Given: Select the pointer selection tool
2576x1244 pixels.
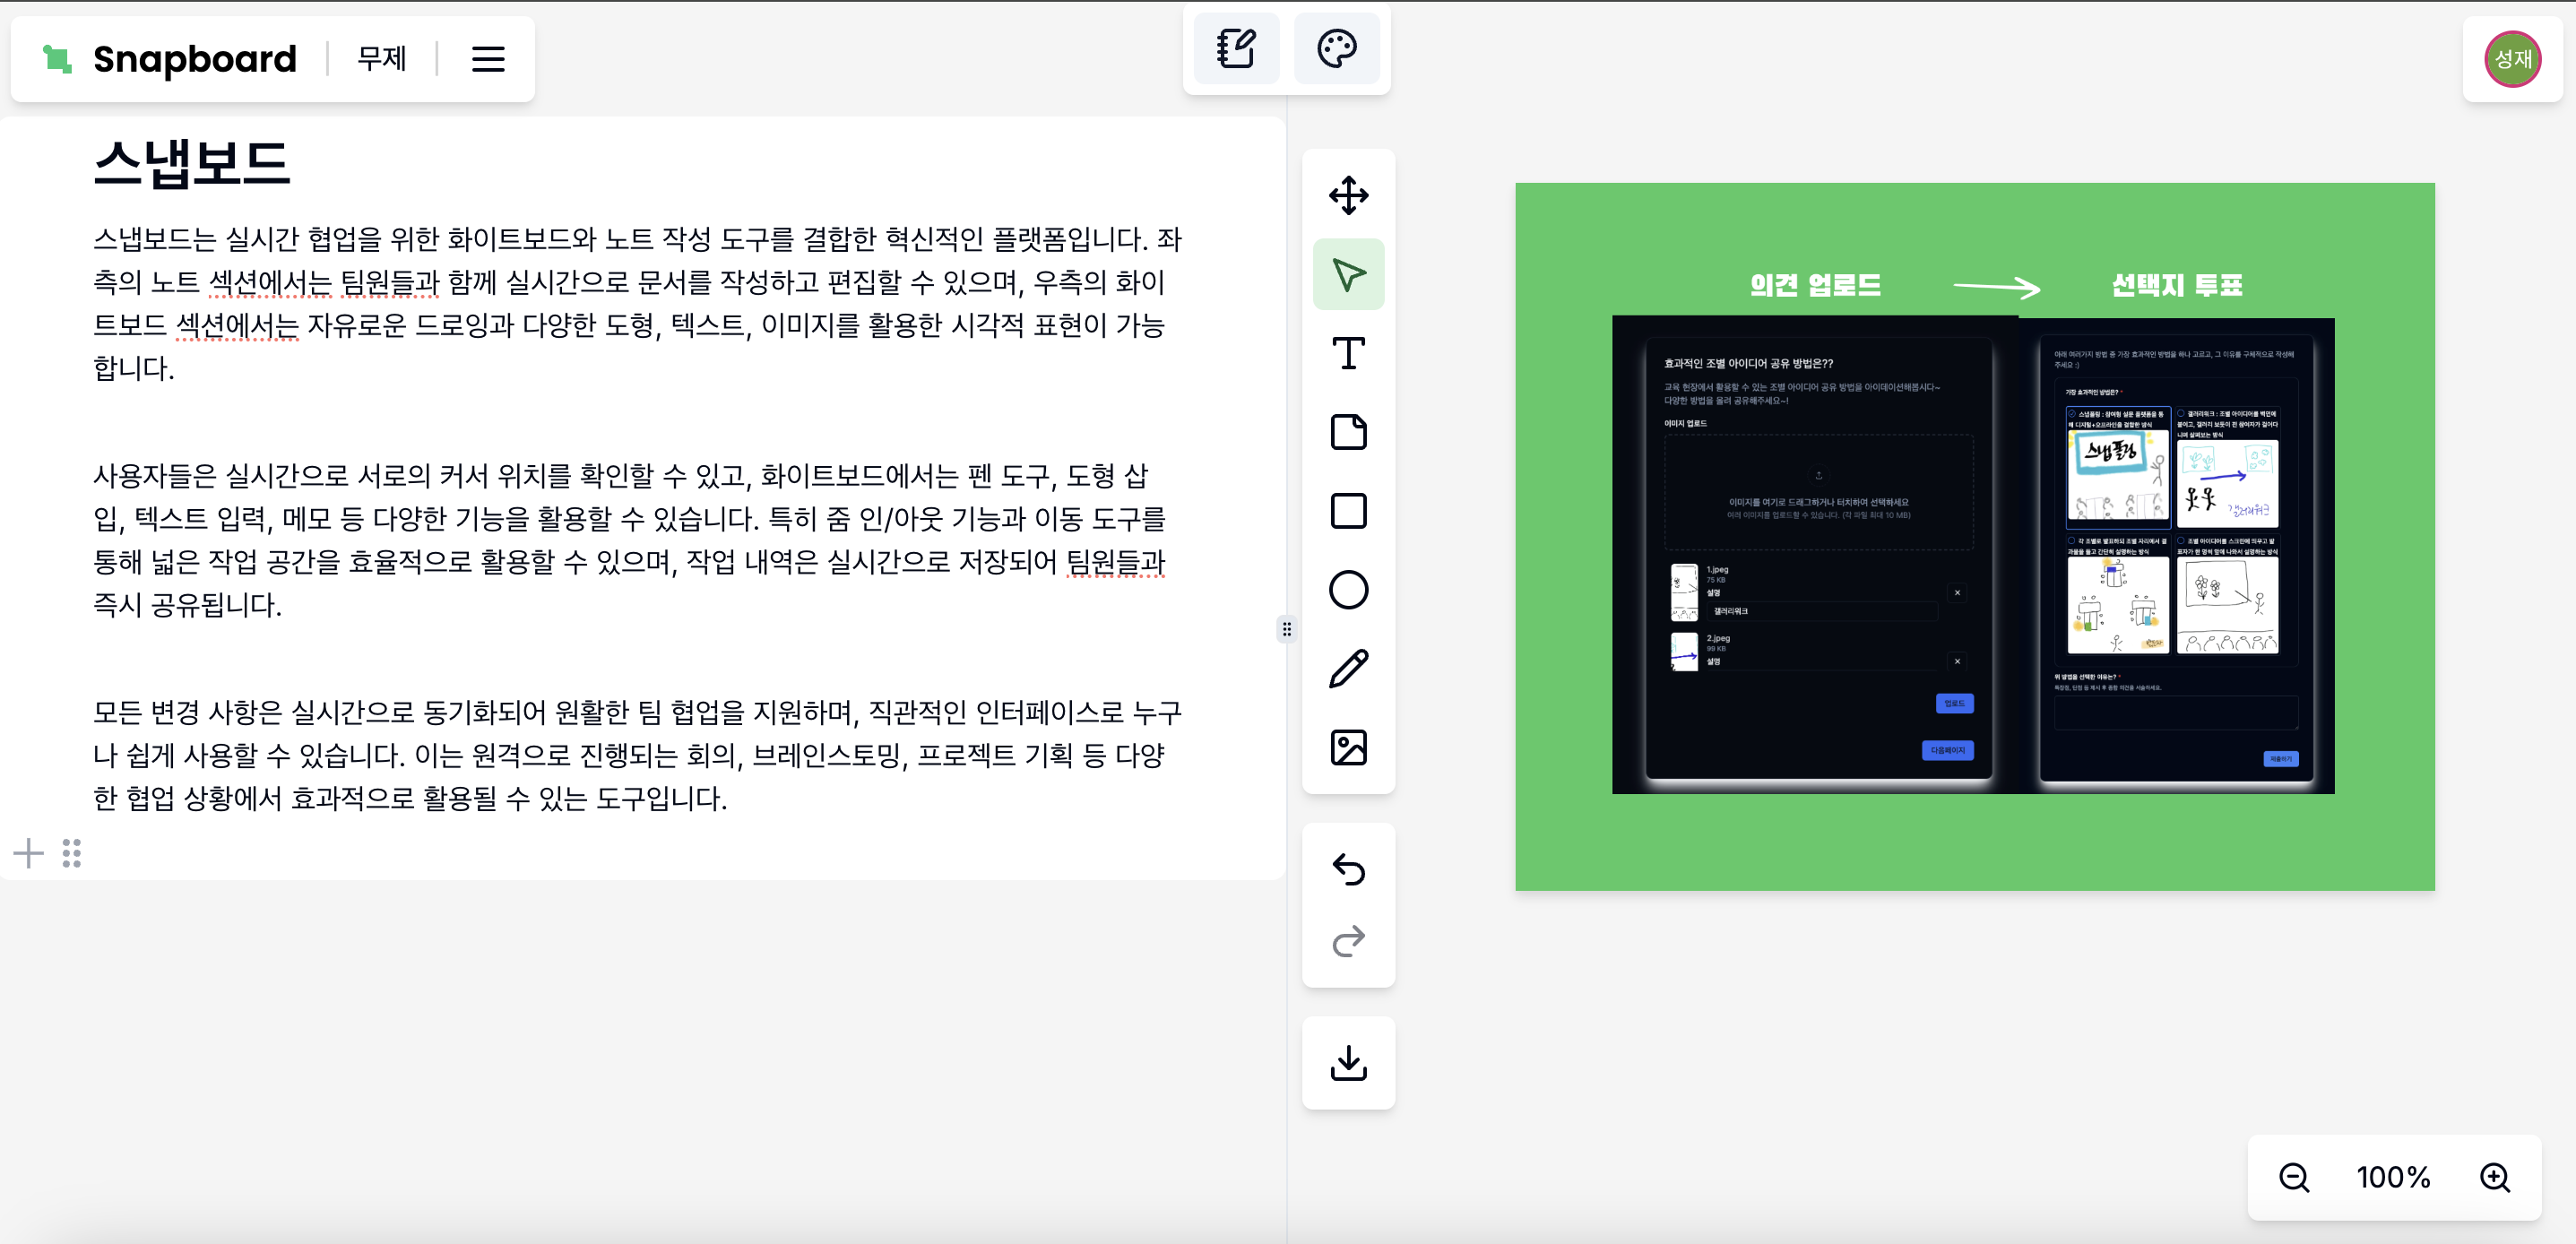Looking at the screenshot, I should click(1348, 274).
